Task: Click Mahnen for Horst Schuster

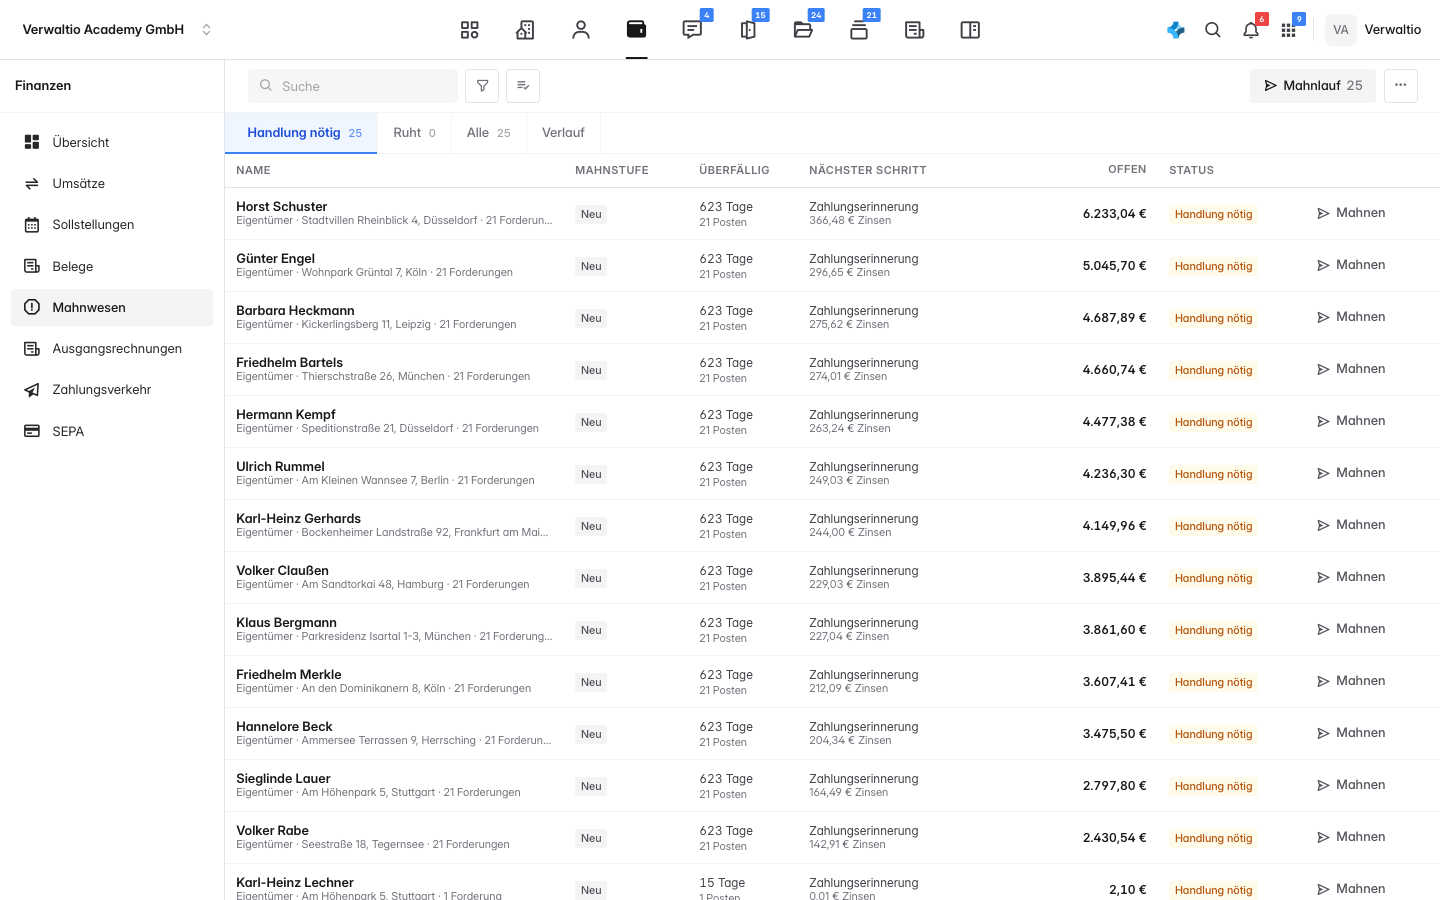Action: click(1351, 213)
